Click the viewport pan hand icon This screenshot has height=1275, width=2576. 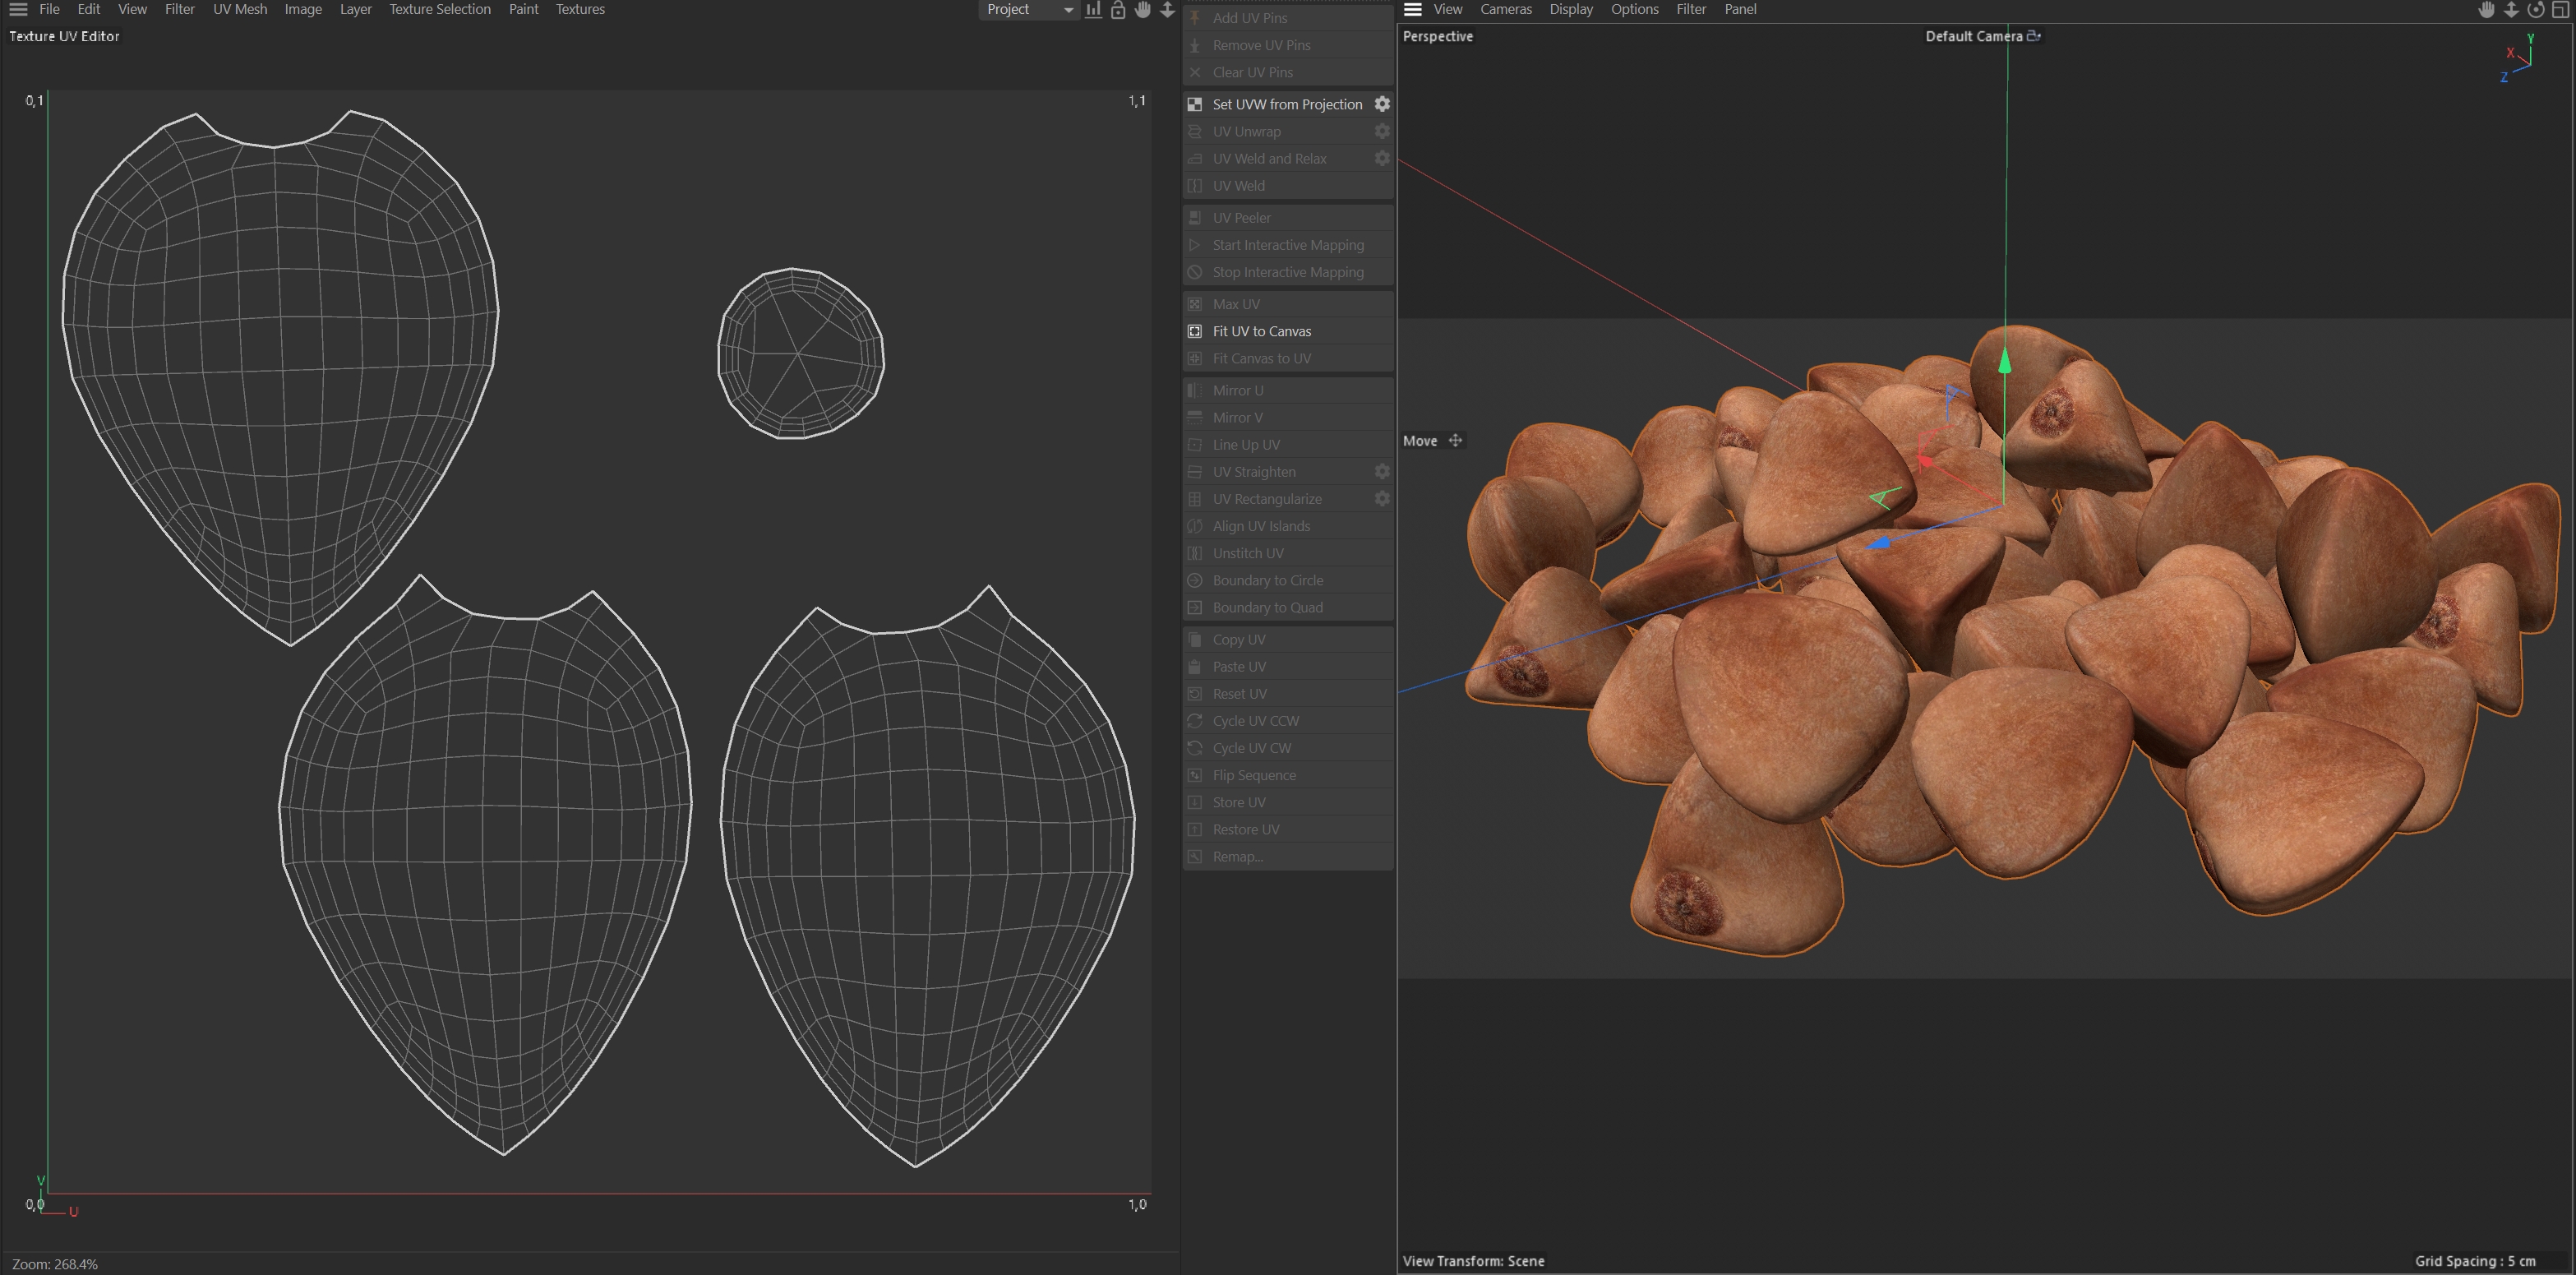[x=2486, y=10]
